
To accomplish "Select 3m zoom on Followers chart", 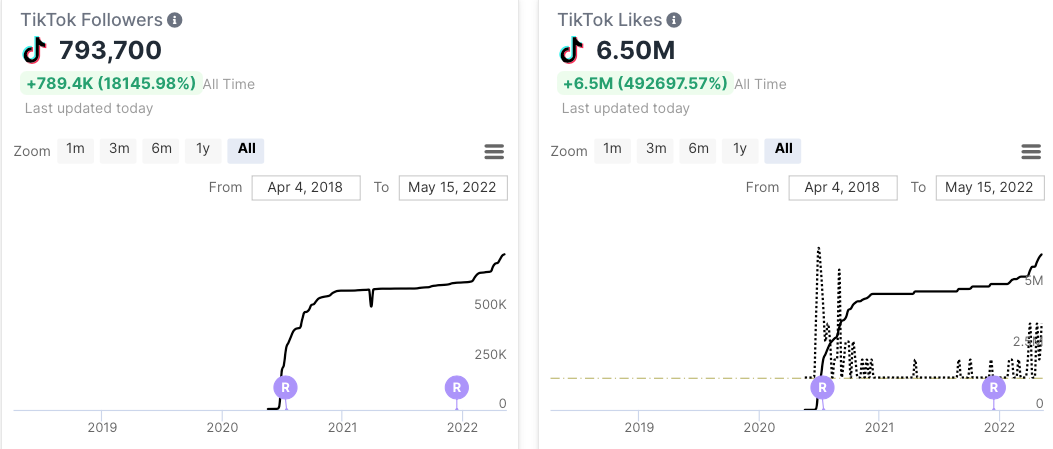I will pos(119,149).
